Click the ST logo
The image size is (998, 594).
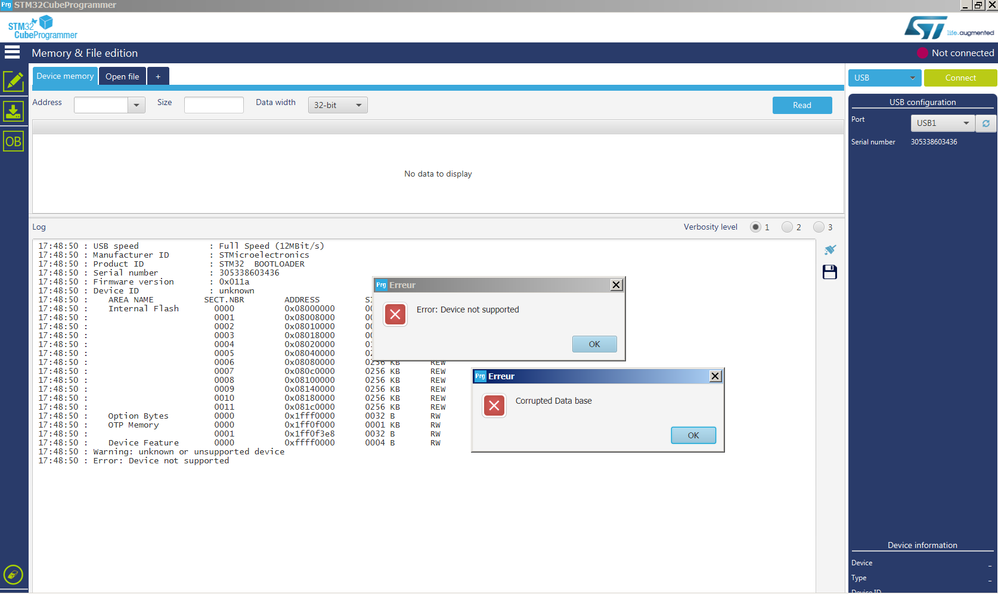click(x=925, y=28)
